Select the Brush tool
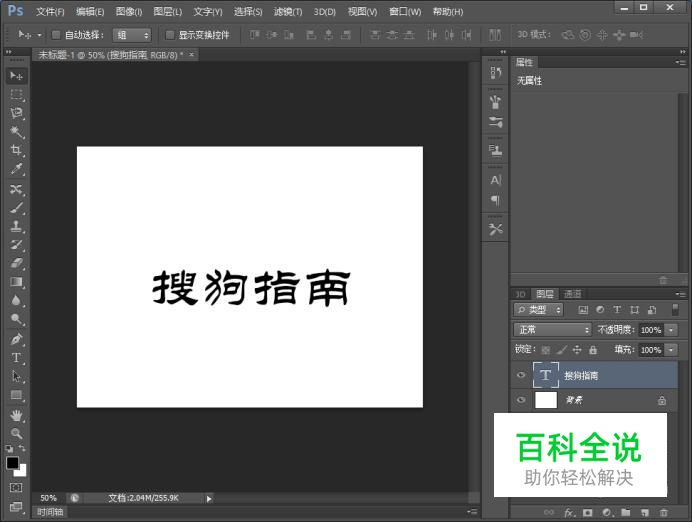692x522 pixels. 16,208
